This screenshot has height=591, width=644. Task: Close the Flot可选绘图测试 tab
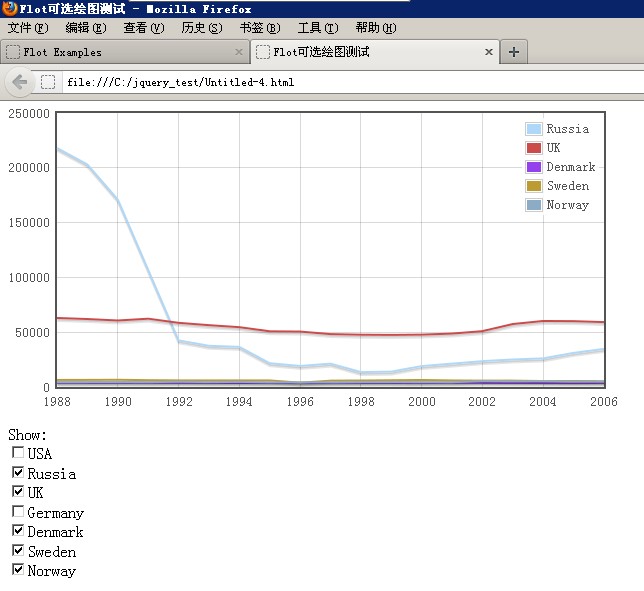coord(488,52)
